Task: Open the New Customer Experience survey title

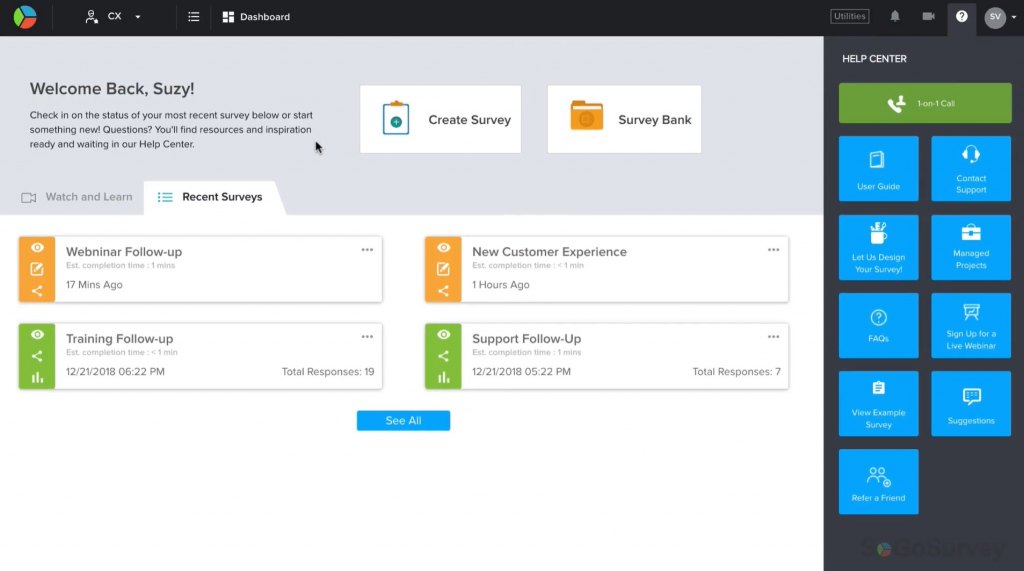Action: pos(549,252)
